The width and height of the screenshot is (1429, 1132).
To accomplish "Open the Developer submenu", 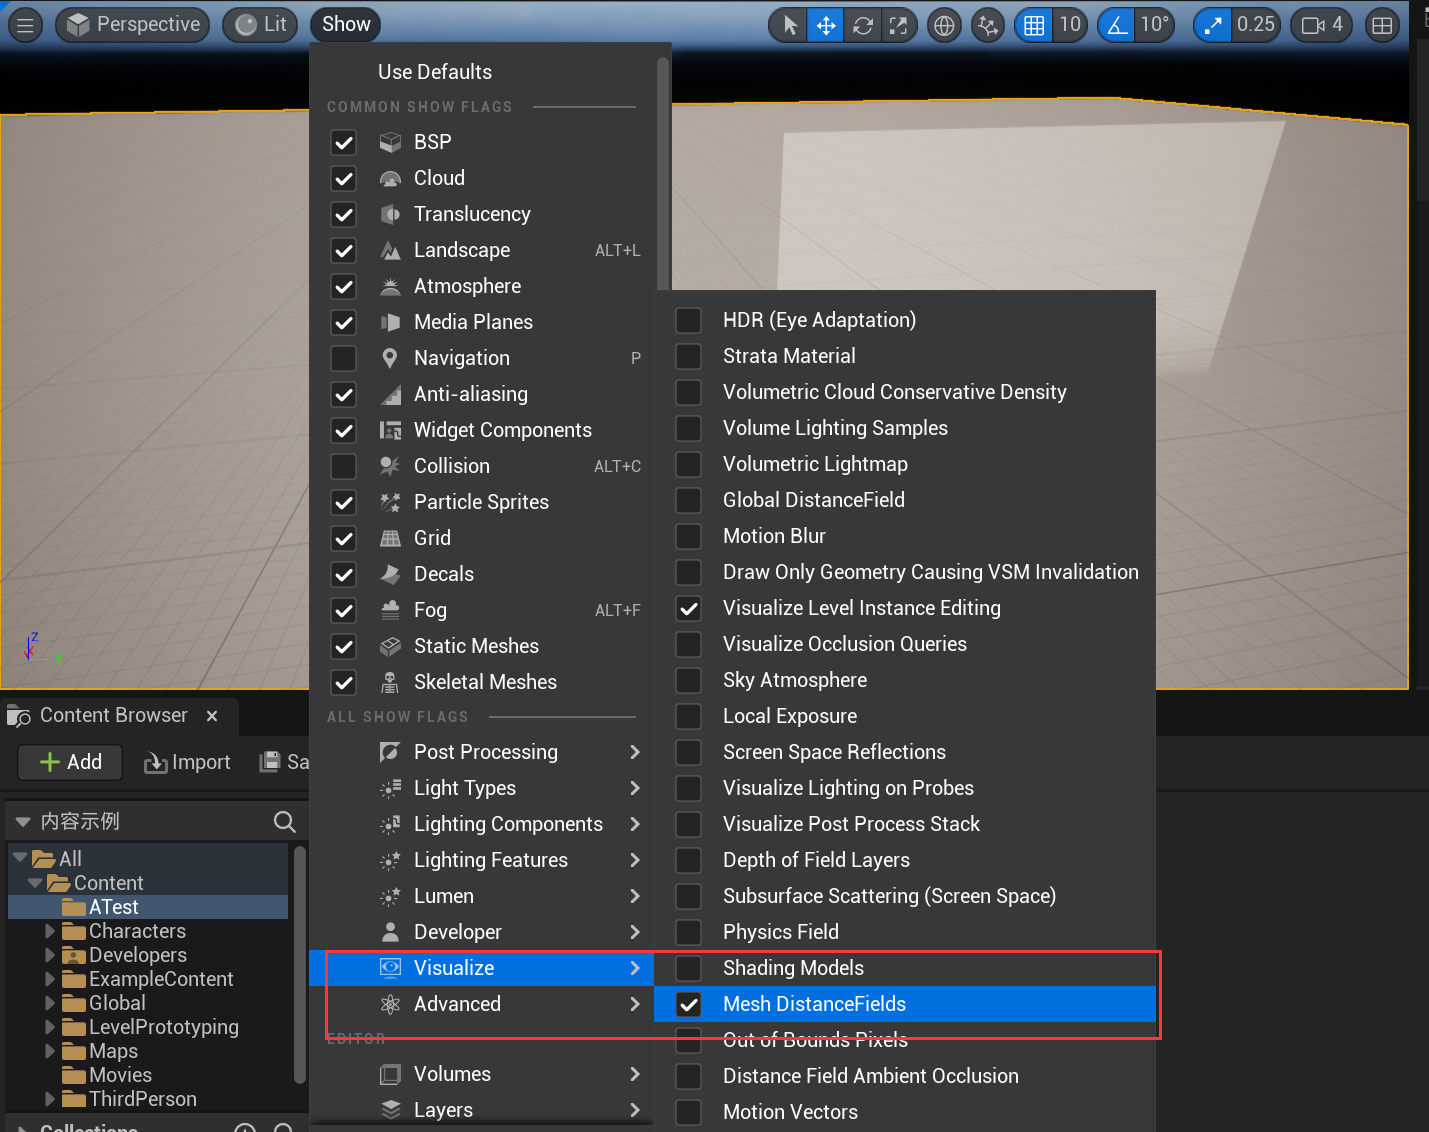I will point(482,932).
